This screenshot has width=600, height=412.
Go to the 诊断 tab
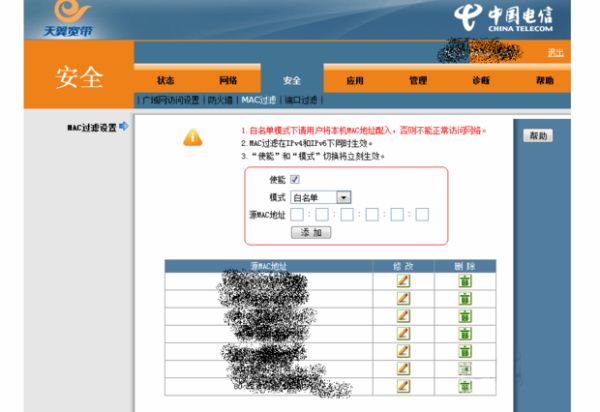480,80
